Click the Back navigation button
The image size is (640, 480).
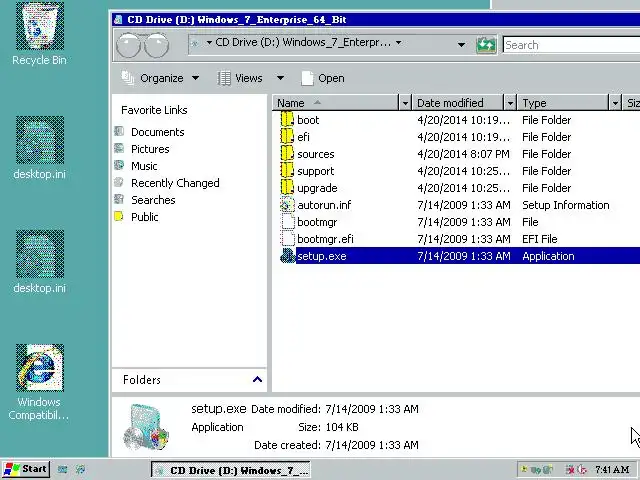click(129, 44)
